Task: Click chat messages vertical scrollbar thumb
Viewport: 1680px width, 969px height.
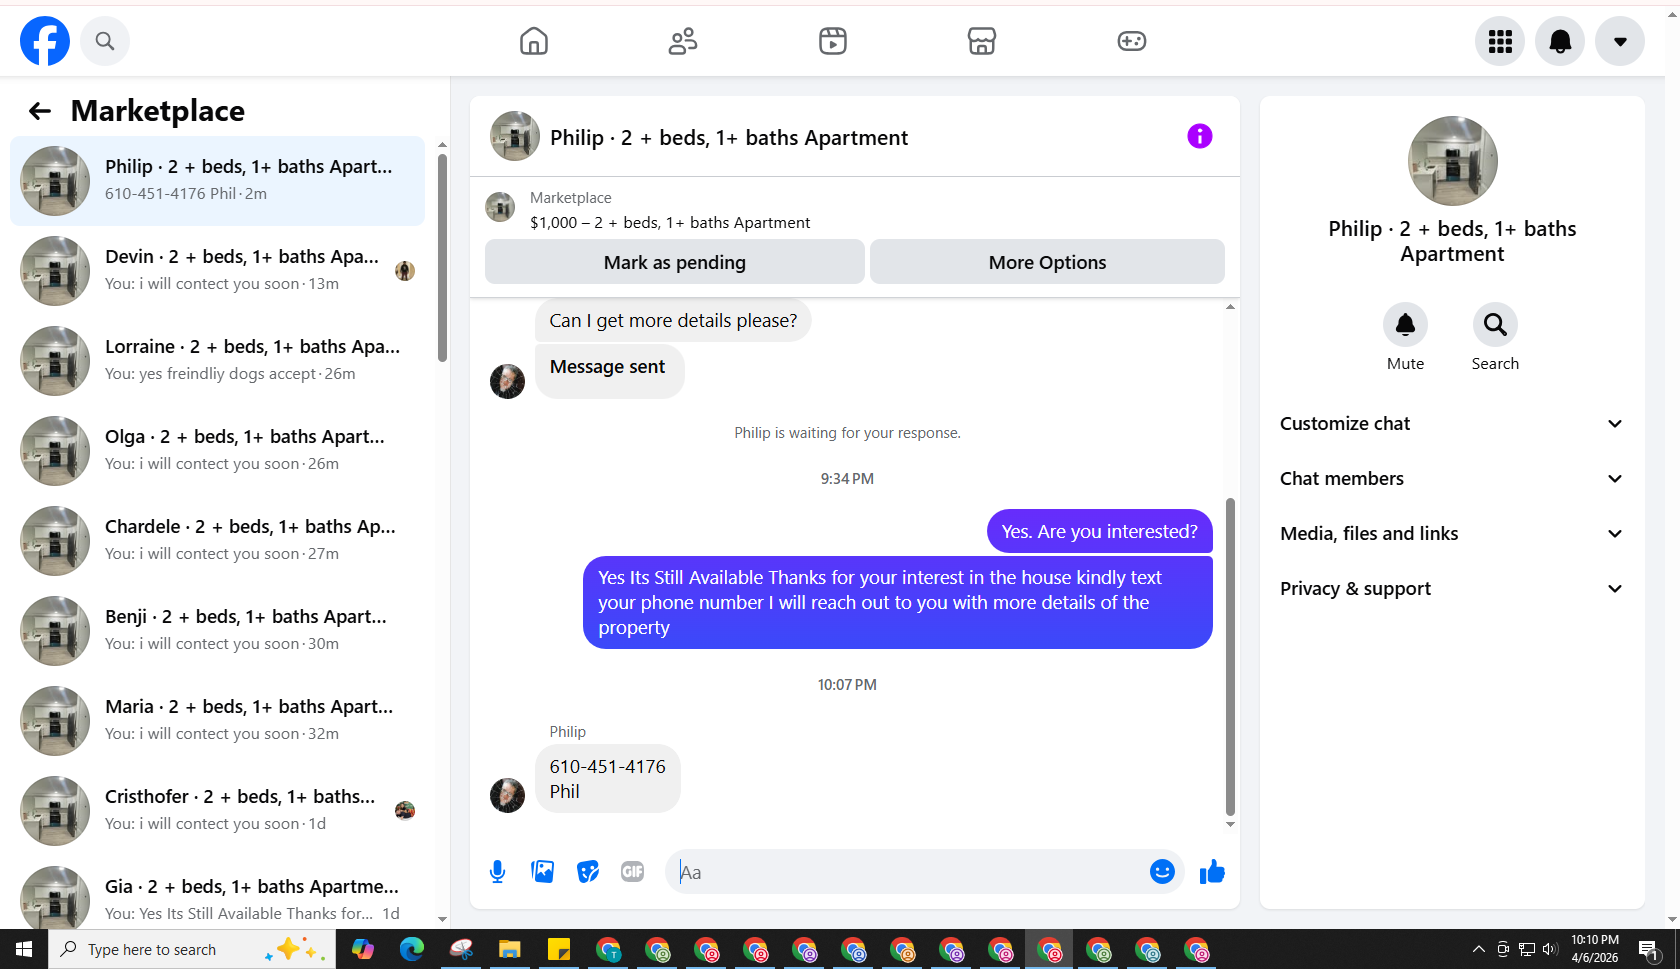Action: [1230, 657]
